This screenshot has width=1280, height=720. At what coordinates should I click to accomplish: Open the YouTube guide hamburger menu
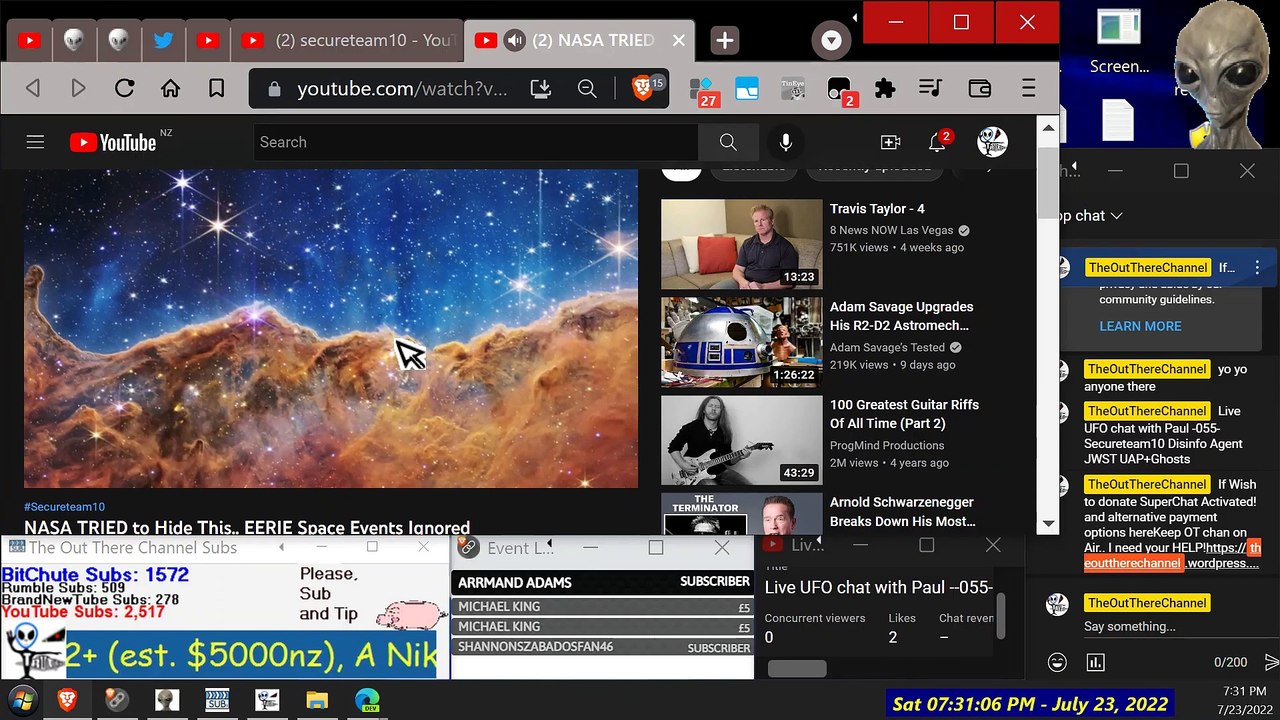[x=35, y=142]
